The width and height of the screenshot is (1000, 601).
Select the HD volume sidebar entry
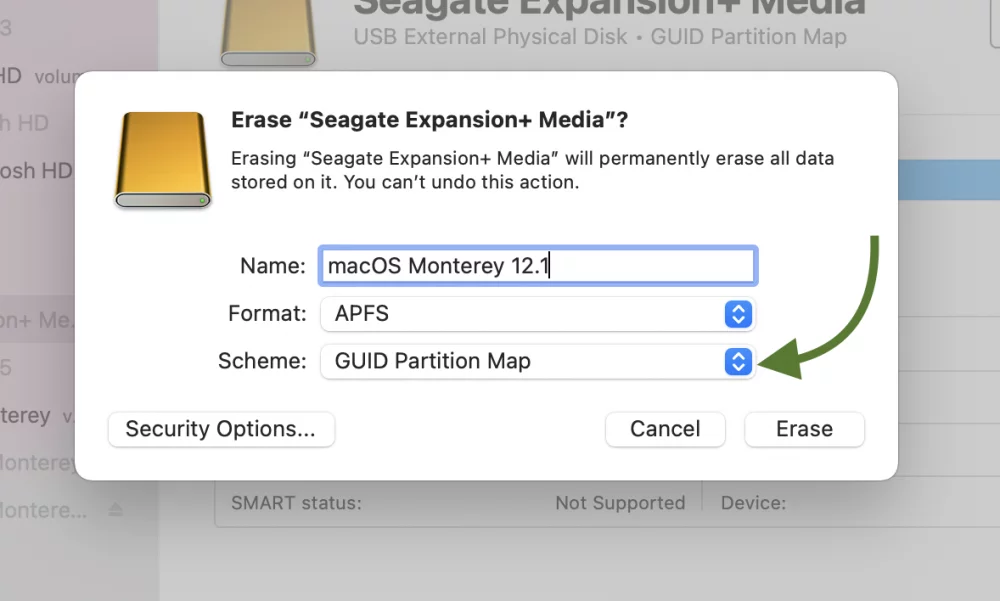(38, 76)
